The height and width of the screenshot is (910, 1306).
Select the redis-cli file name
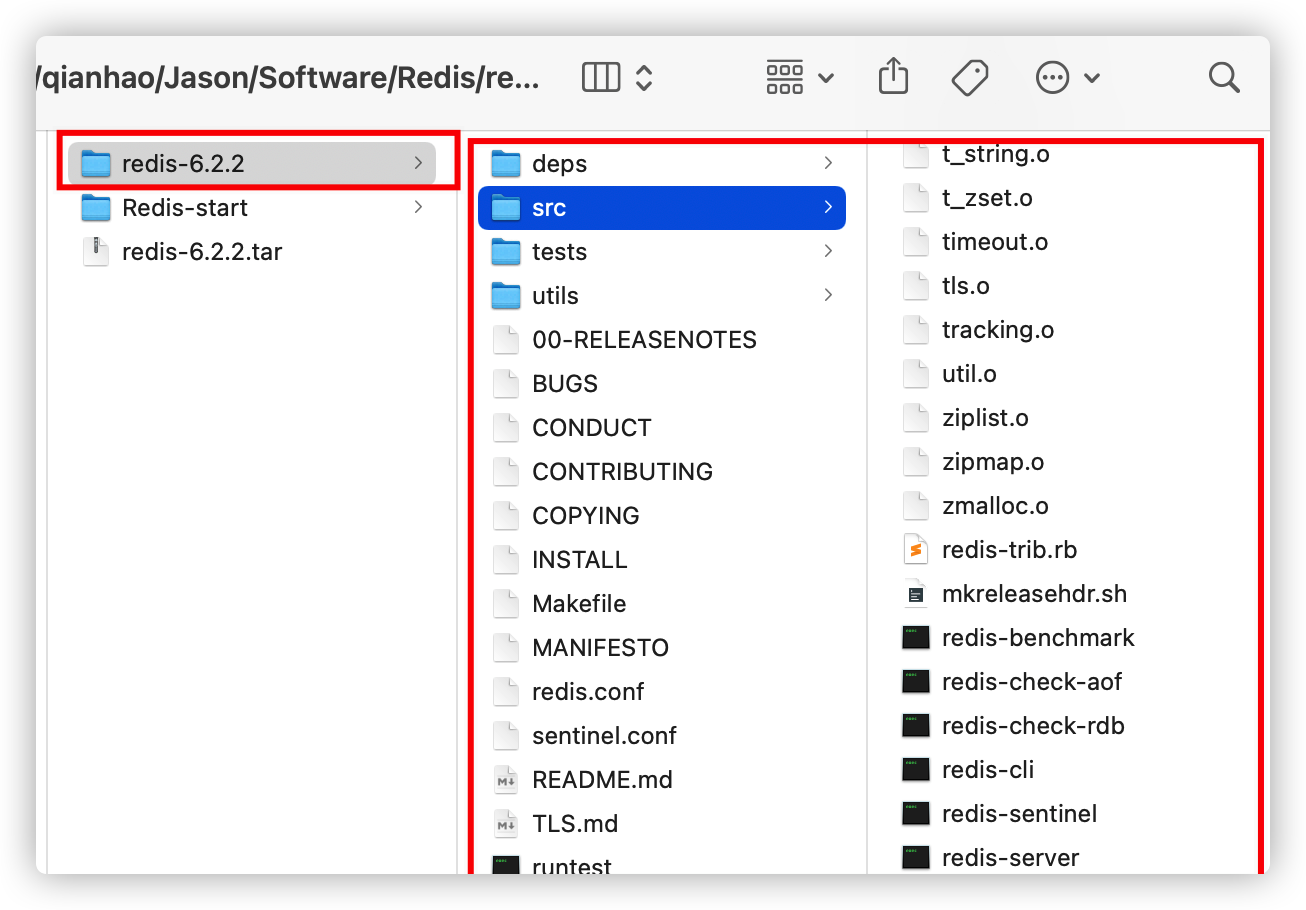pyautogui.click(x=988, y=770)
